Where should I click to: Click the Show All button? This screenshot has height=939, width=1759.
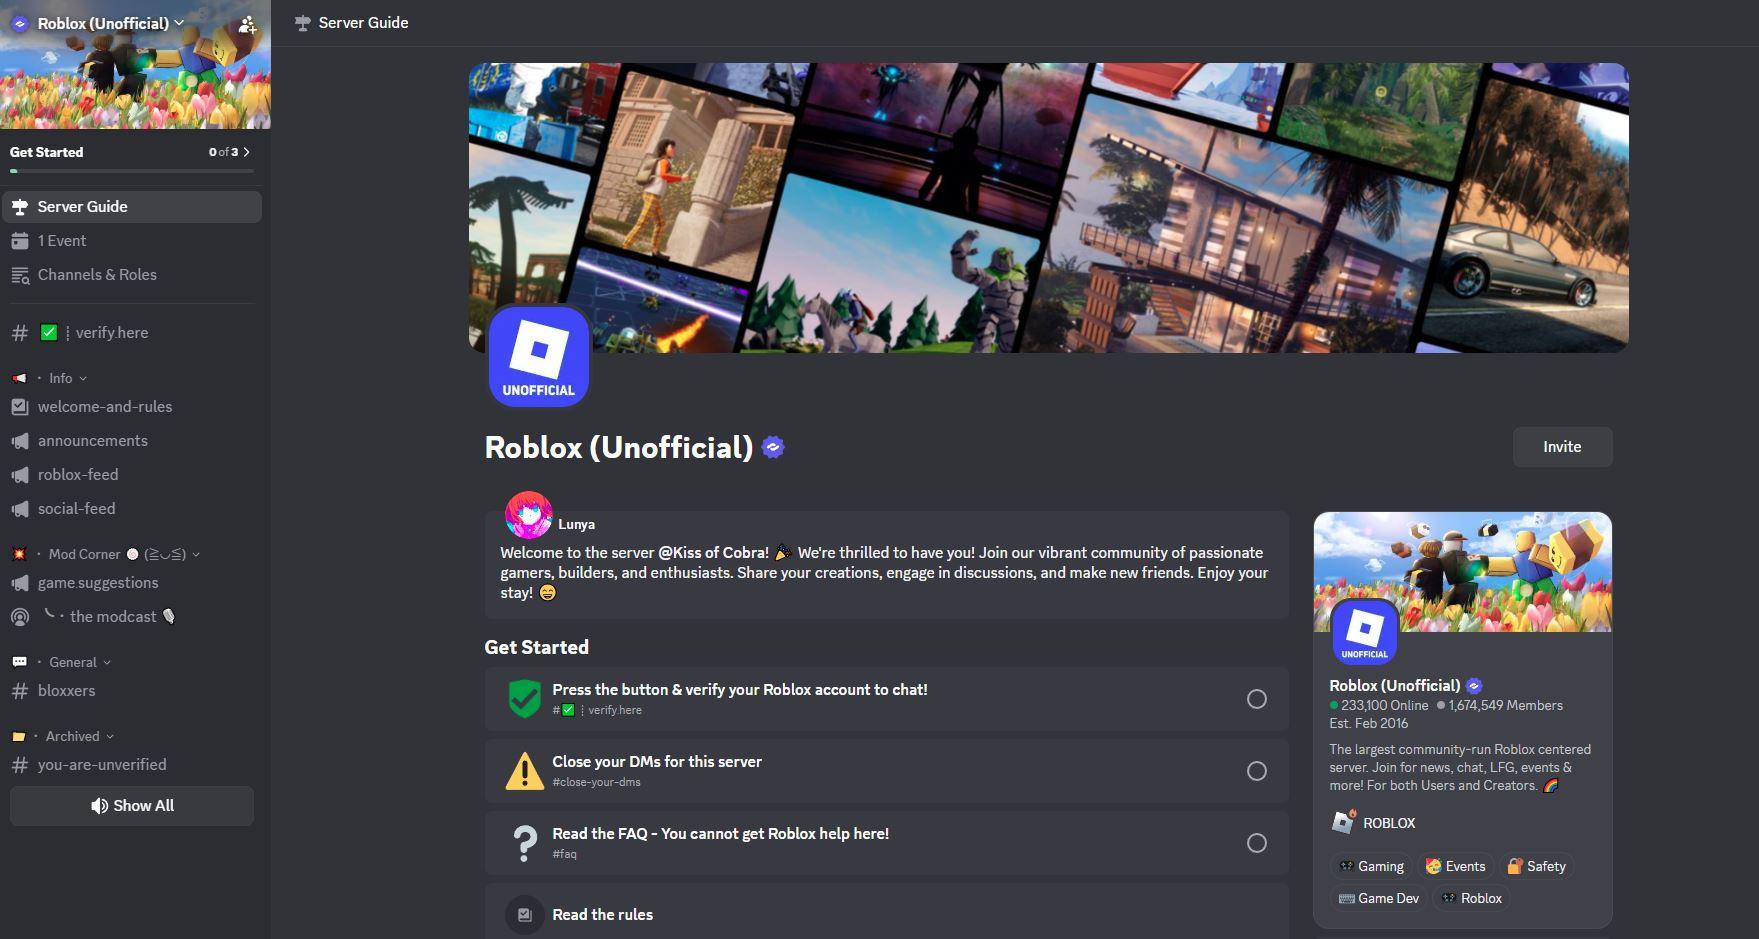(x=132, y=806)
